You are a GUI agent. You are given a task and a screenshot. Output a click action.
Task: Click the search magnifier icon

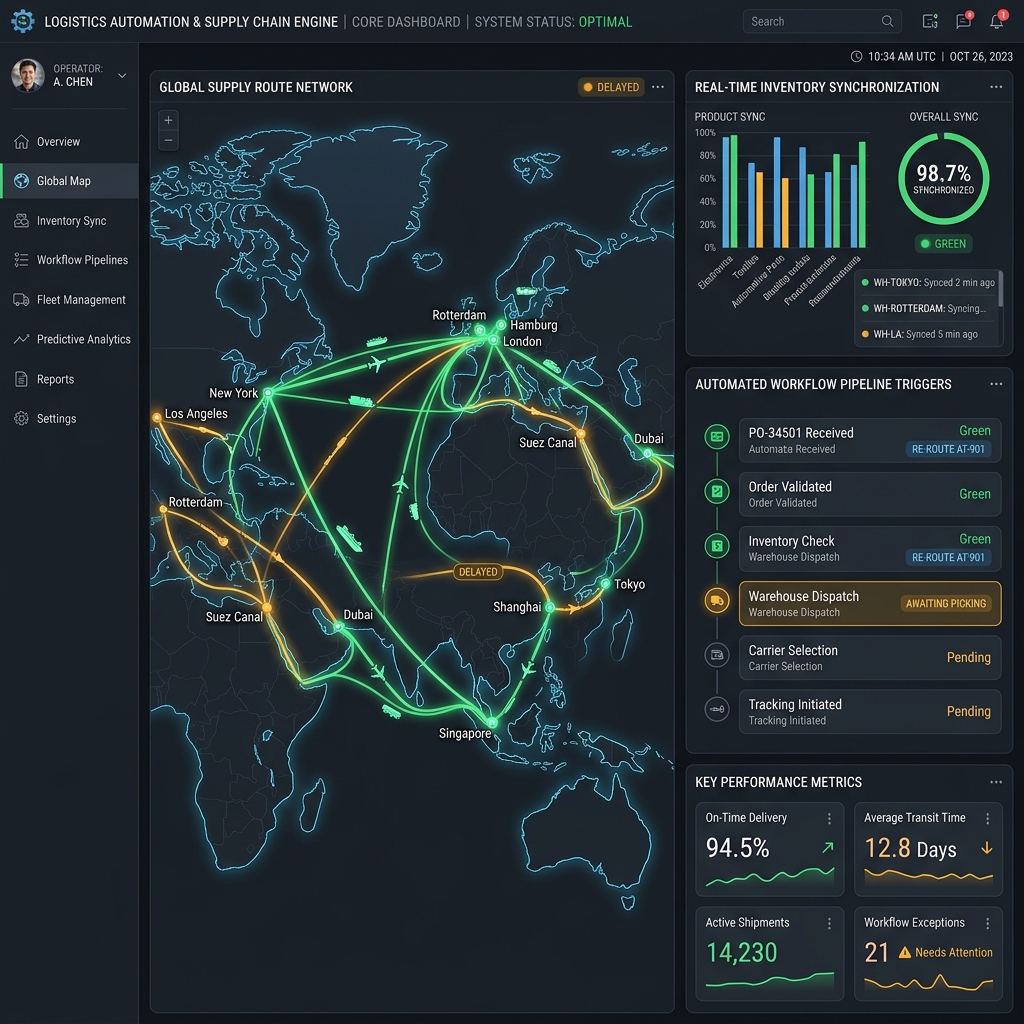[x=887, y=21]
